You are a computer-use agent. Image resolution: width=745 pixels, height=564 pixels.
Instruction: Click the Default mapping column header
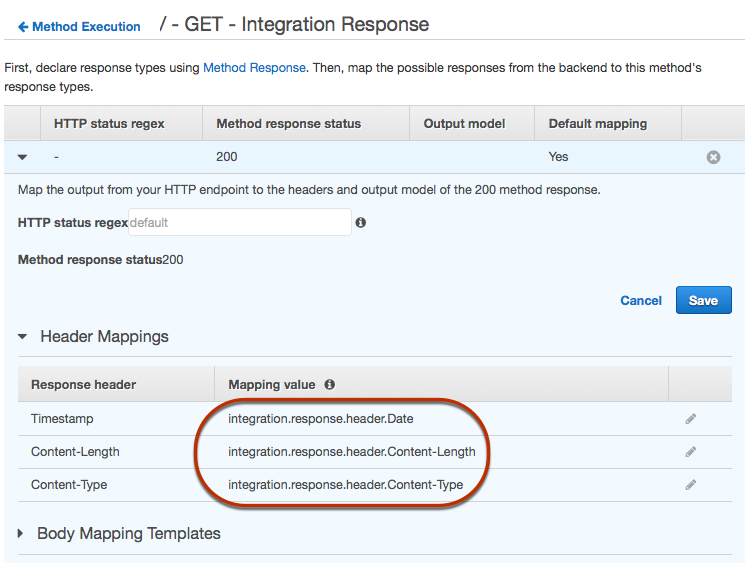click(x=597, y=124)
